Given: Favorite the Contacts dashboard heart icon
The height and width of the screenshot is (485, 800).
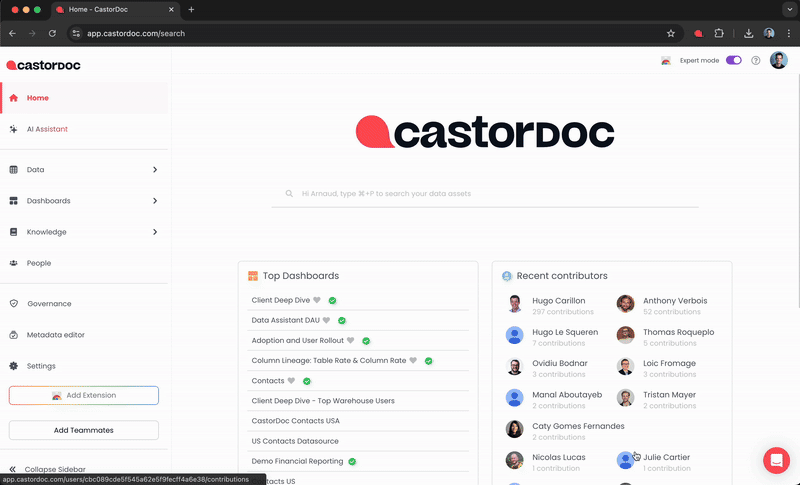Looking at the screenshot, I should click(x=291, y=381).
